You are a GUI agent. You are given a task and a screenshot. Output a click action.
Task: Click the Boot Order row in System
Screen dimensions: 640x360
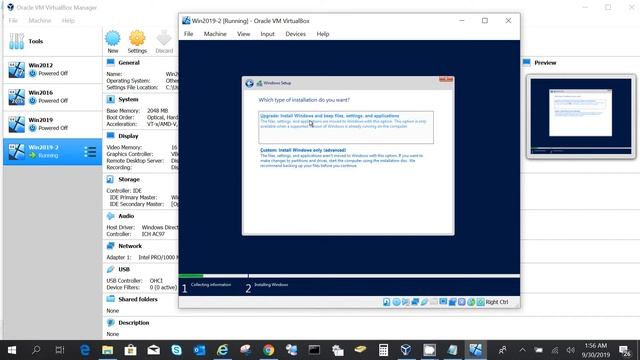click(142, 117)
